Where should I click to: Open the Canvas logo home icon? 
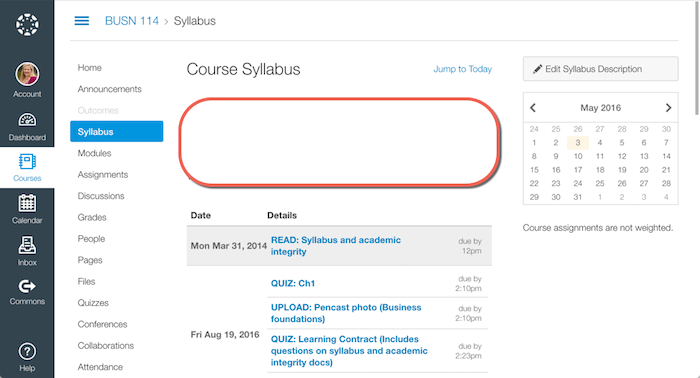pos(27,25)
